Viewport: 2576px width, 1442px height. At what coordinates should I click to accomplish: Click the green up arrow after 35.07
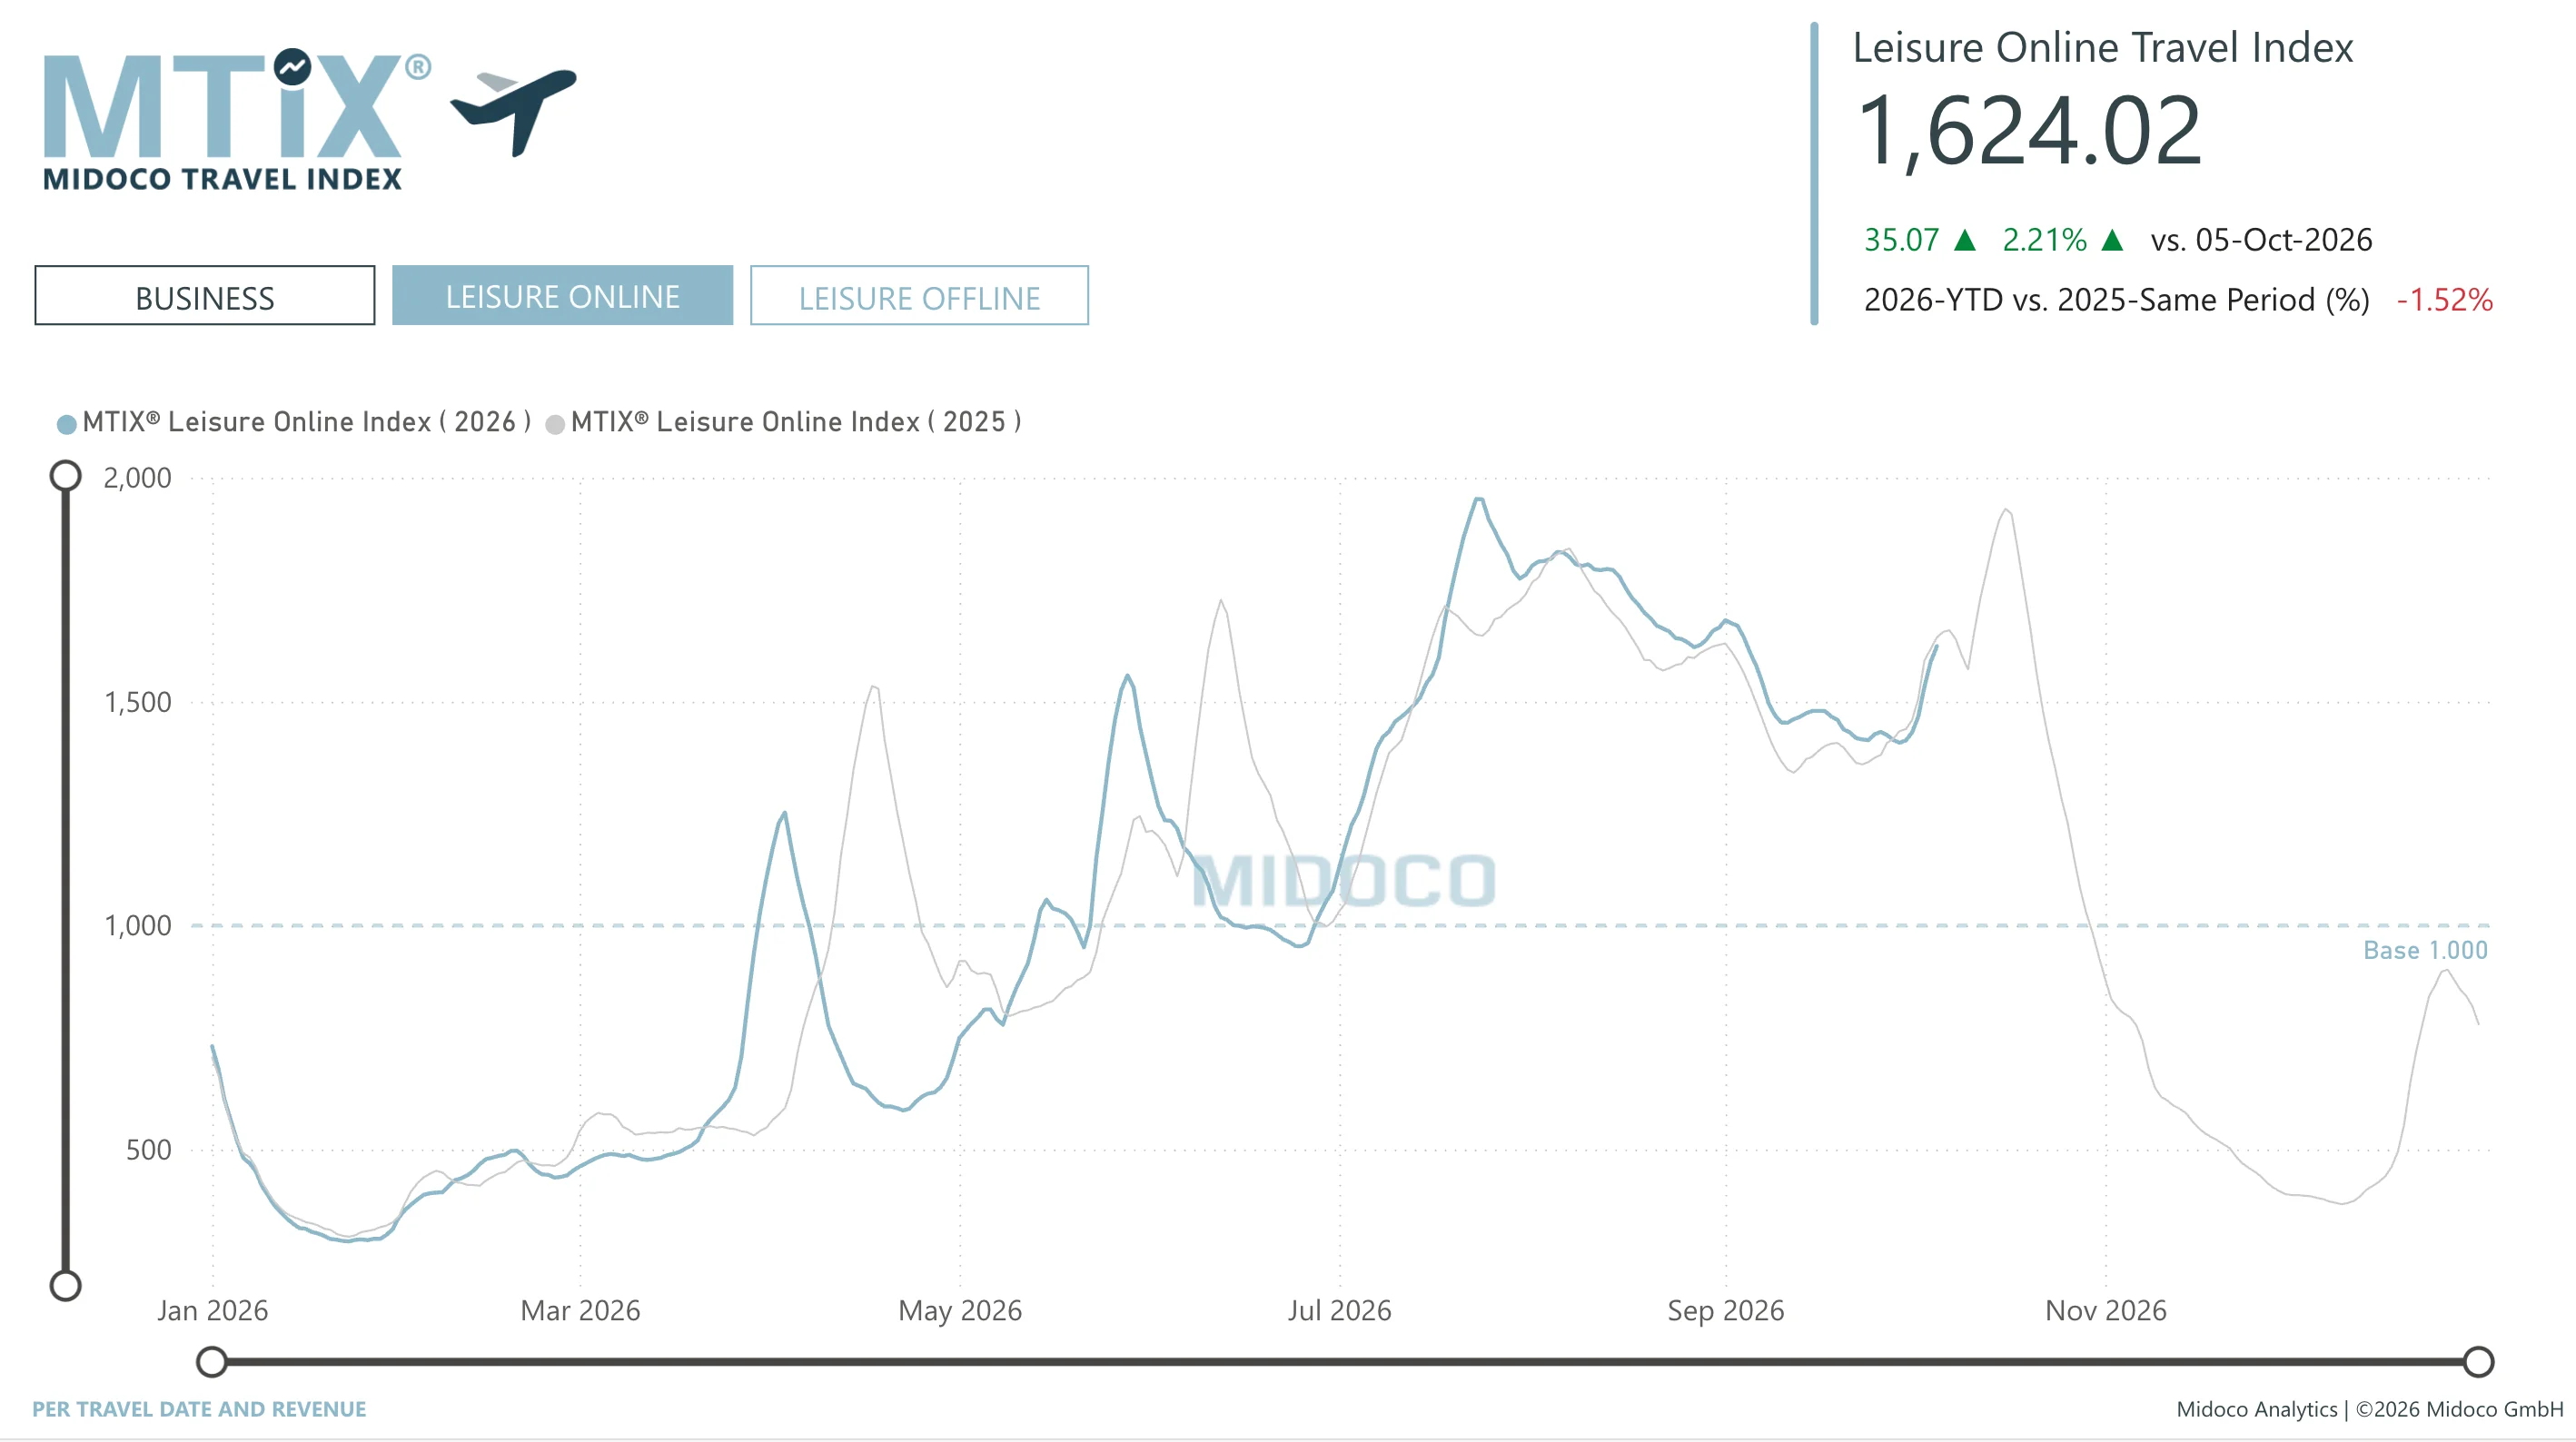(1964, 240)
